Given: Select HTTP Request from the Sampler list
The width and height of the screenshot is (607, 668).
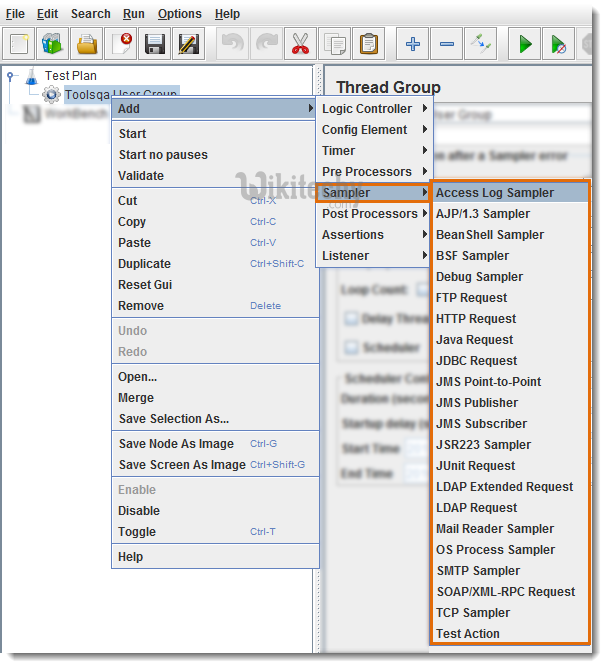Looking at the screenshot, I should pyautogui.click(x=476, y=319).
